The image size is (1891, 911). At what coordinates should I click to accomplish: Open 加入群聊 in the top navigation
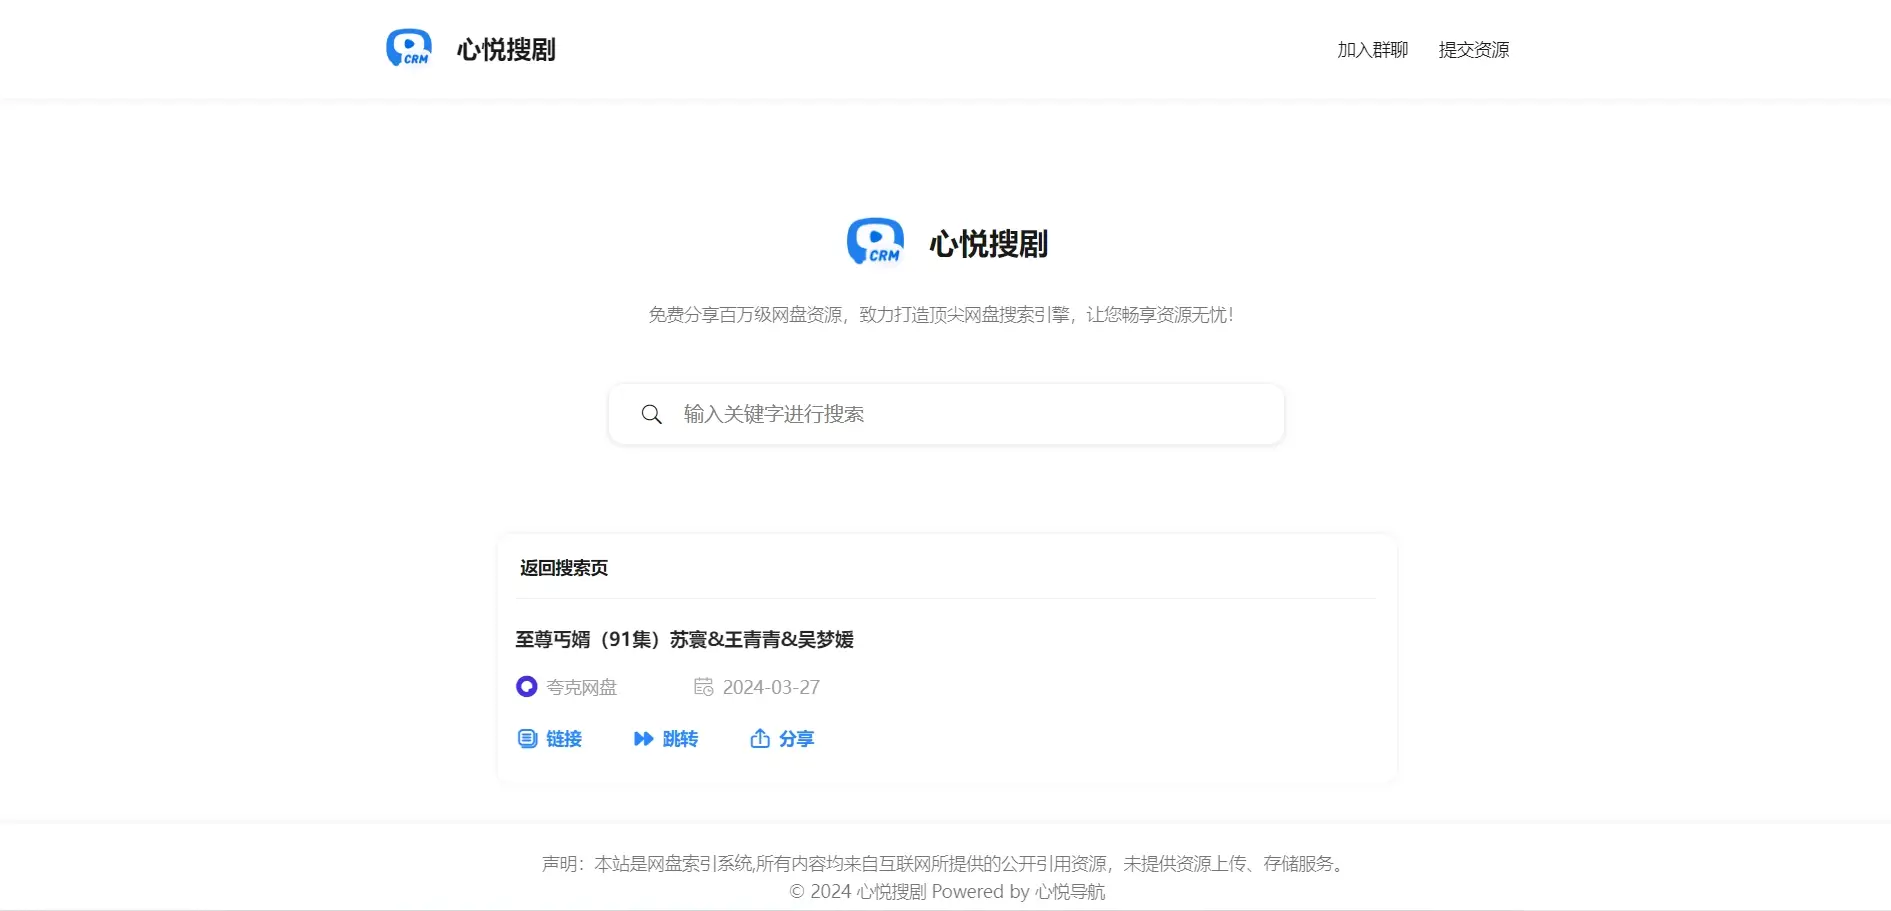(1372, 50)
